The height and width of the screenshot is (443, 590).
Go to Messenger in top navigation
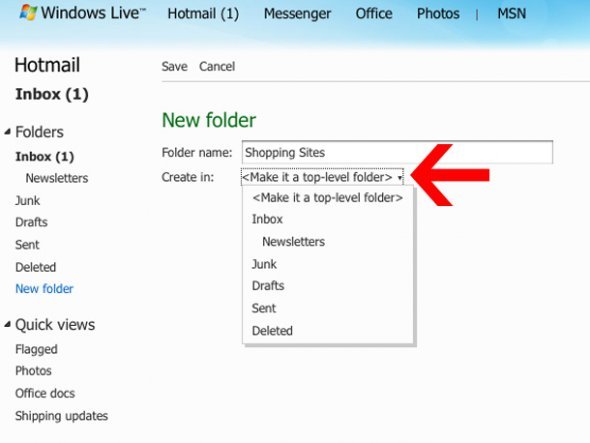(297, 14)
